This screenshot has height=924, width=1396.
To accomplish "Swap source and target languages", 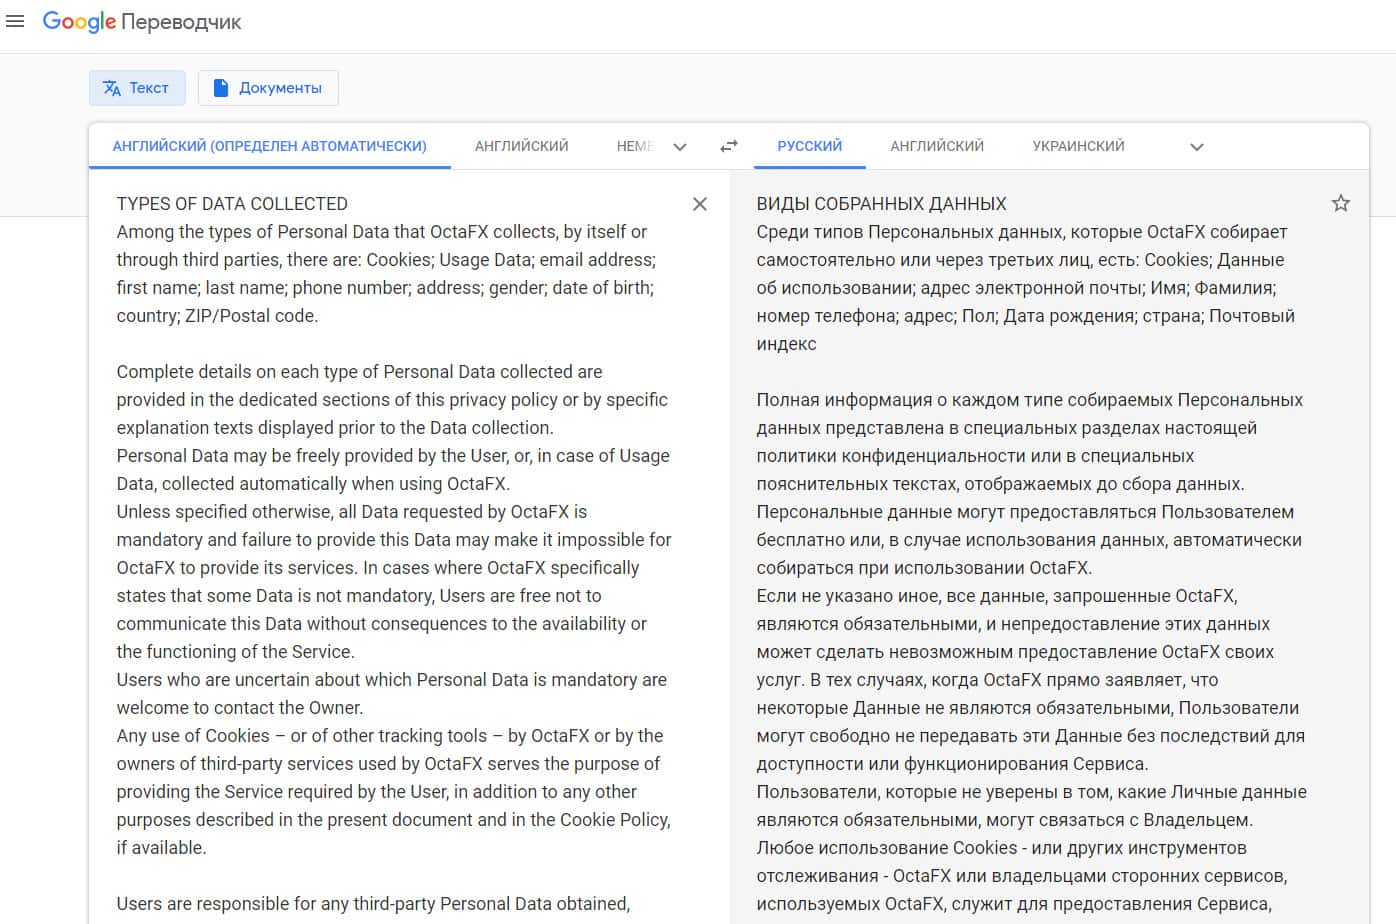I will point(729,146).
